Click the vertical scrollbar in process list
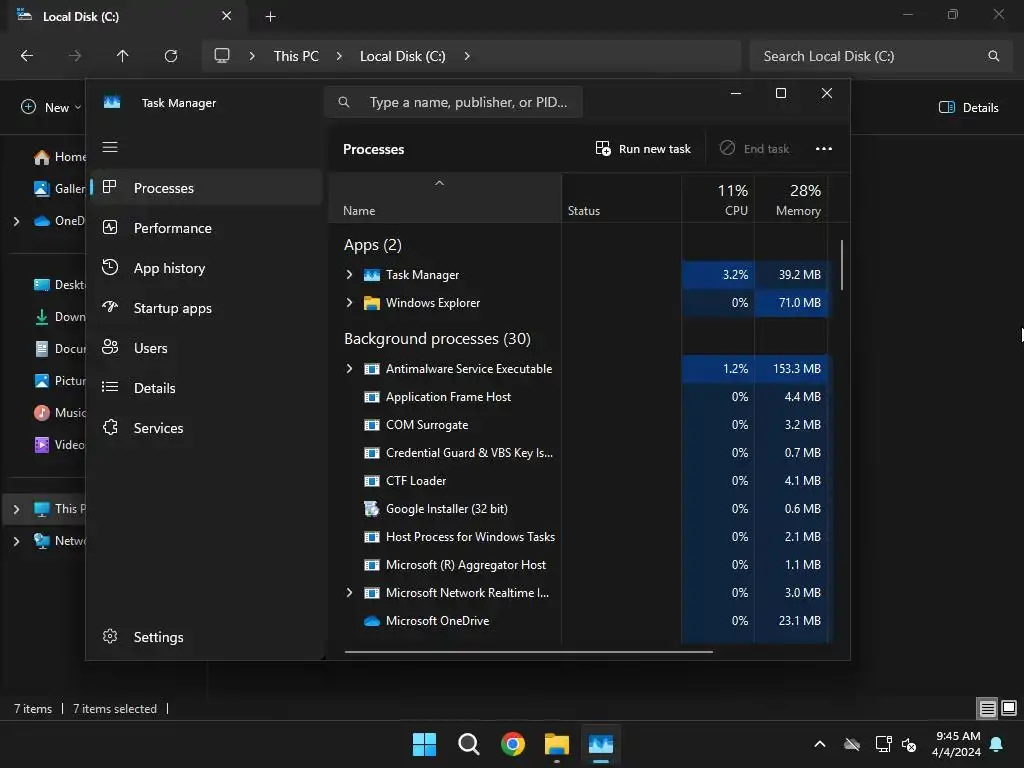This screenshot has height=768, width=1024. pos(841,264)
